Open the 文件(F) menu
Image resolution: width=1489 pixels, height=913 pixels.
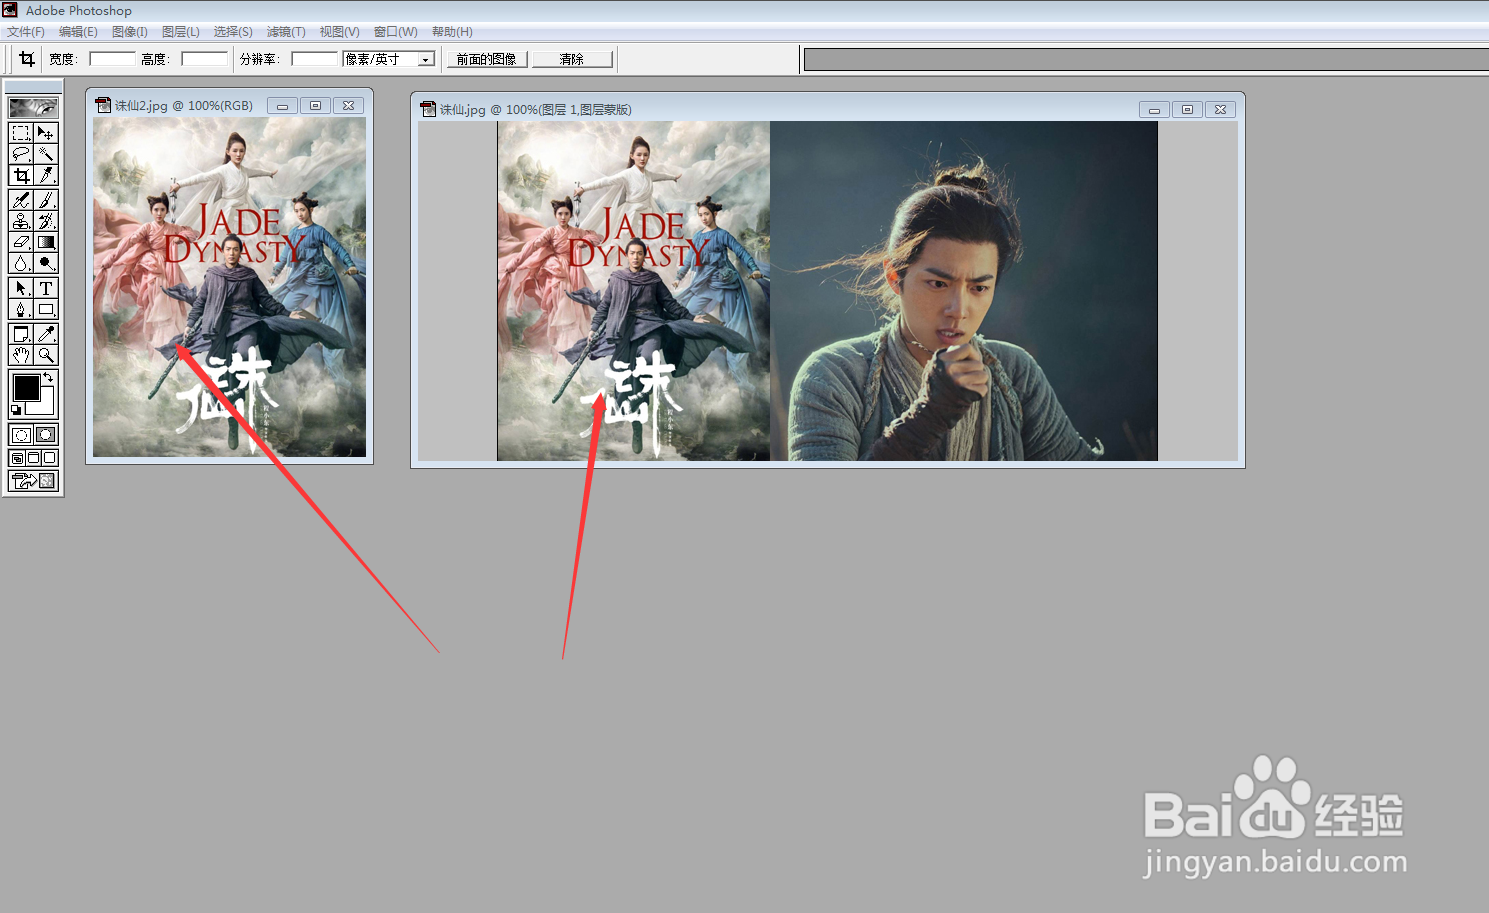coord(26,32)
